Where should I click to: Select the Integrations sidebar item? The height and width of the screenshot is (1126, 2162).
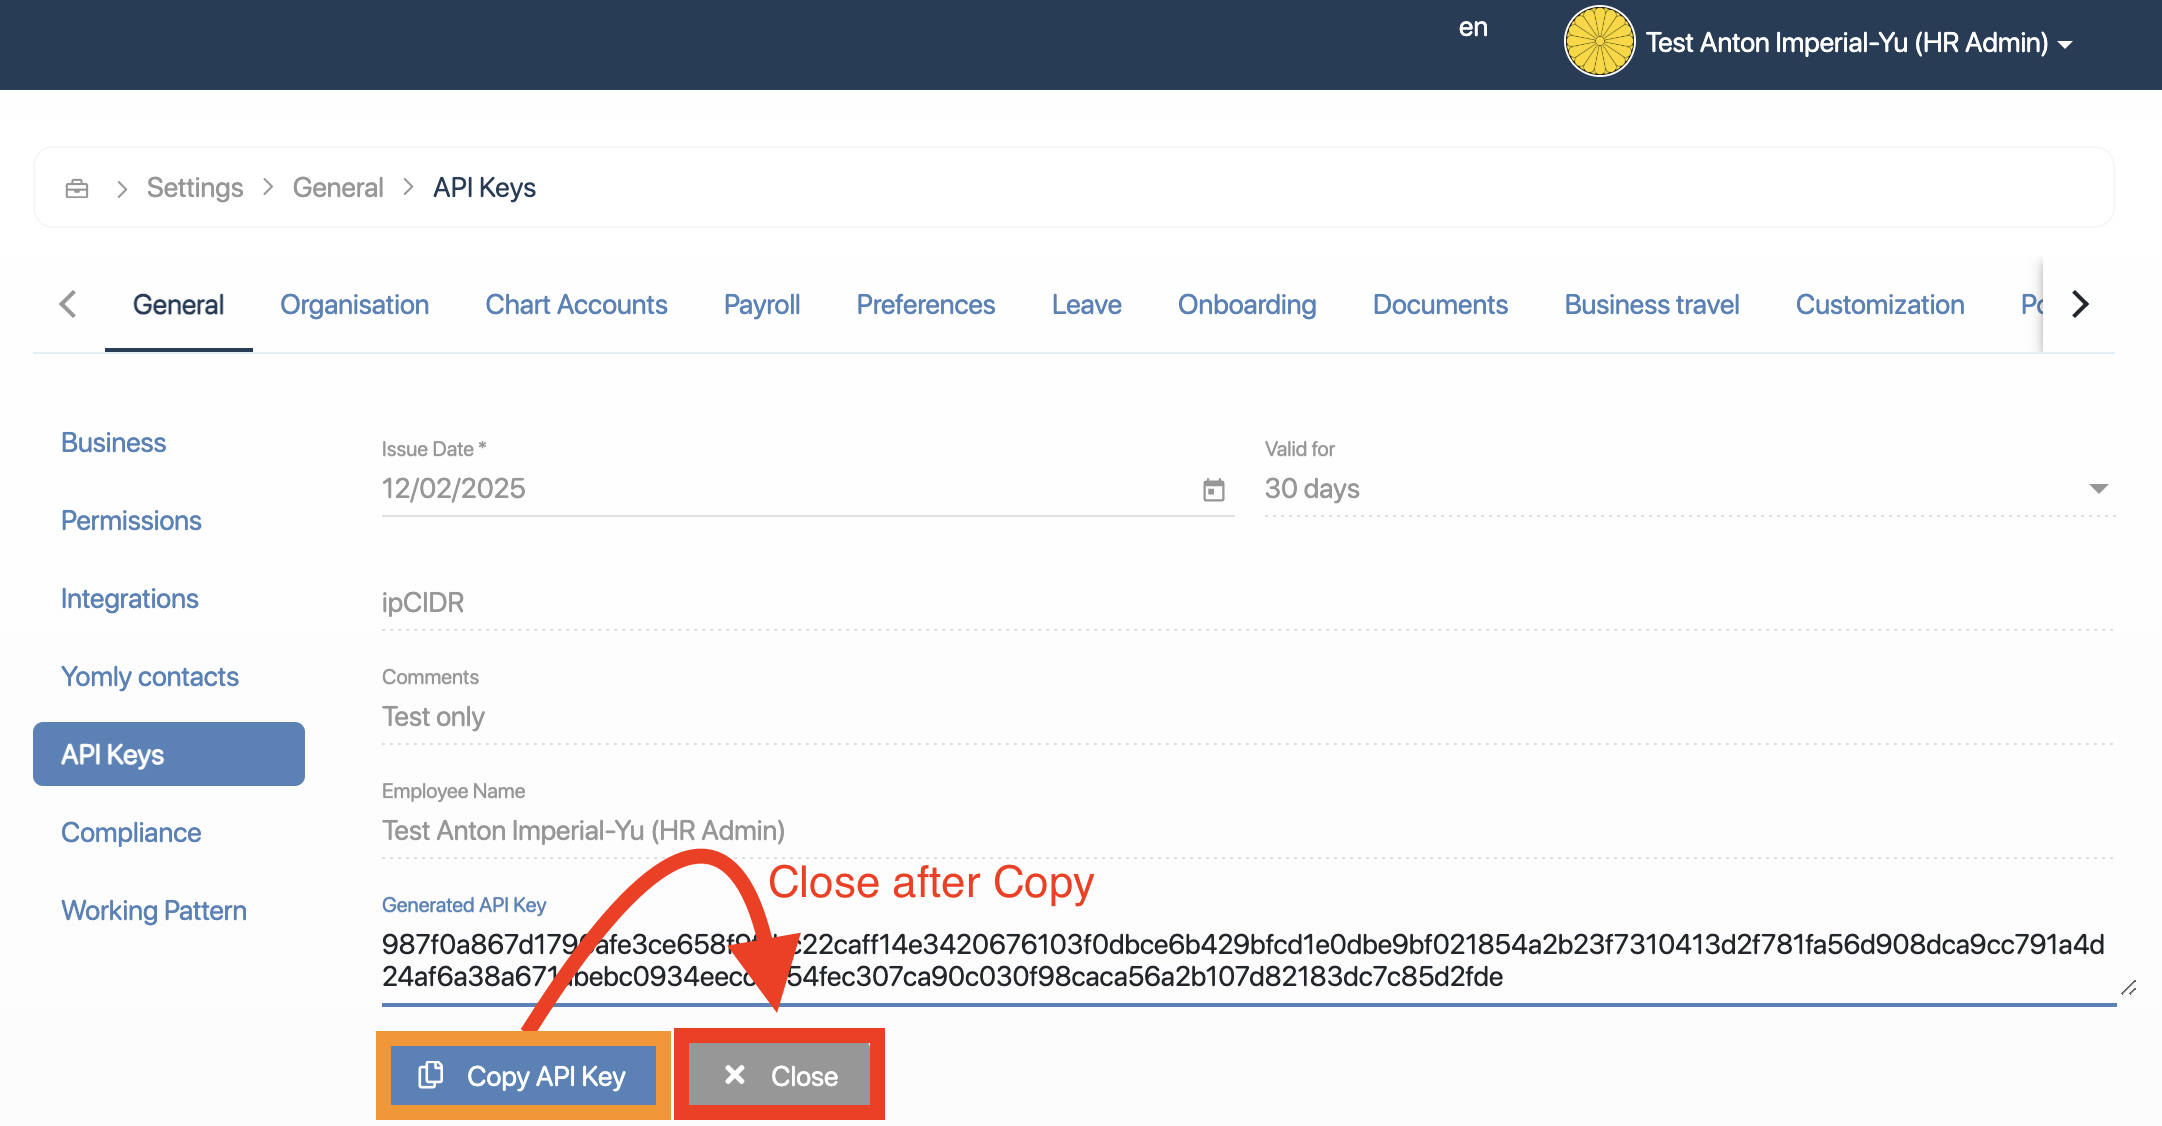(130, 599)
